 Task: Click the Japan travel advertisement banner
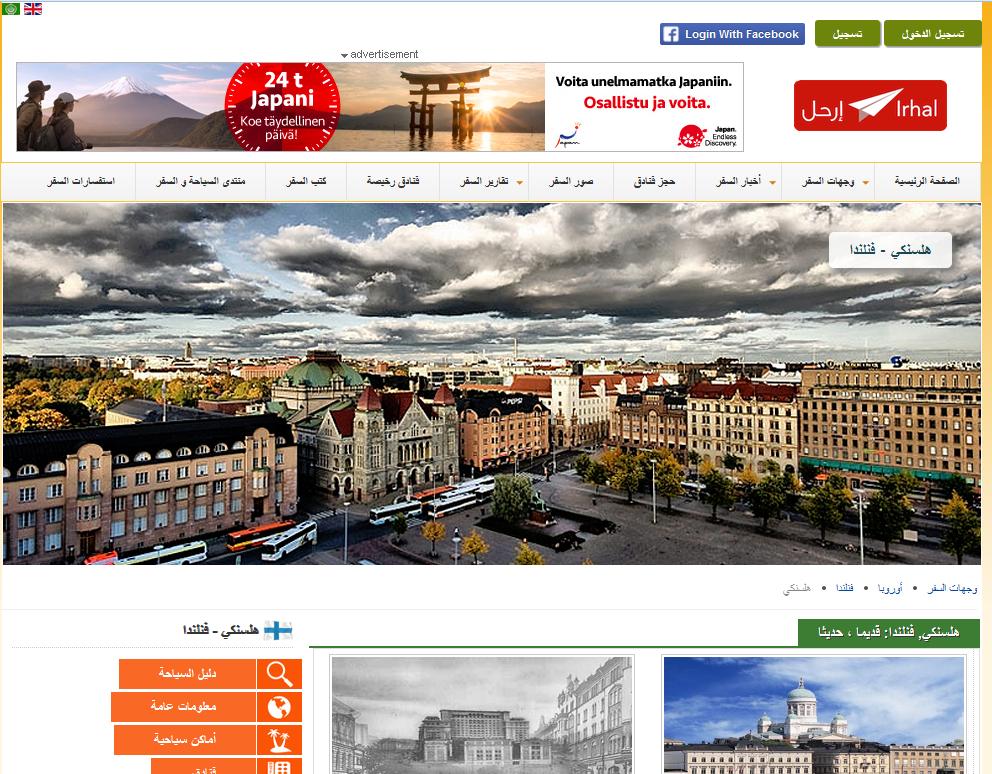click(x=380, y=106)
